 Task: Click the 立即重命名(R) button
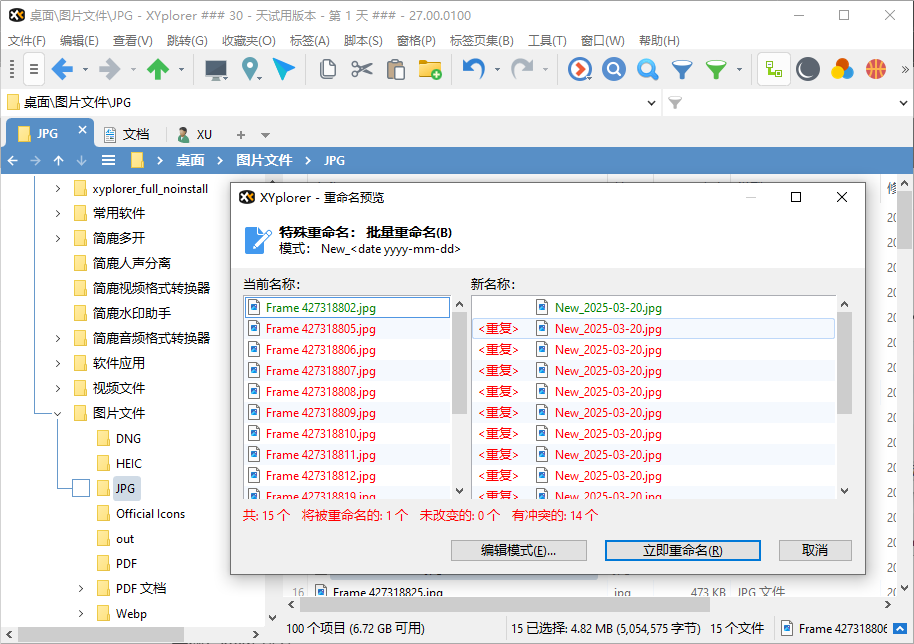[x=681, y=550]
